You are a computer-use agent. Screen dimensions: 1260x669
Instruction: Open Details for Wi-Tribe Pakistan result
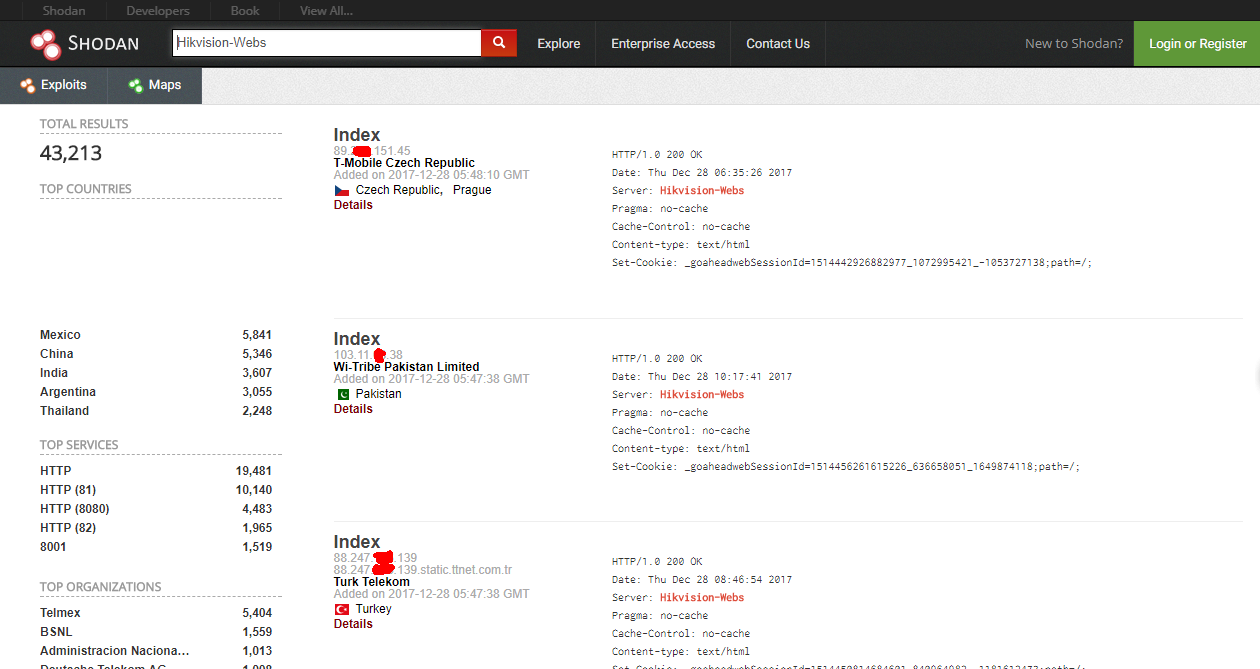[353, 409]
